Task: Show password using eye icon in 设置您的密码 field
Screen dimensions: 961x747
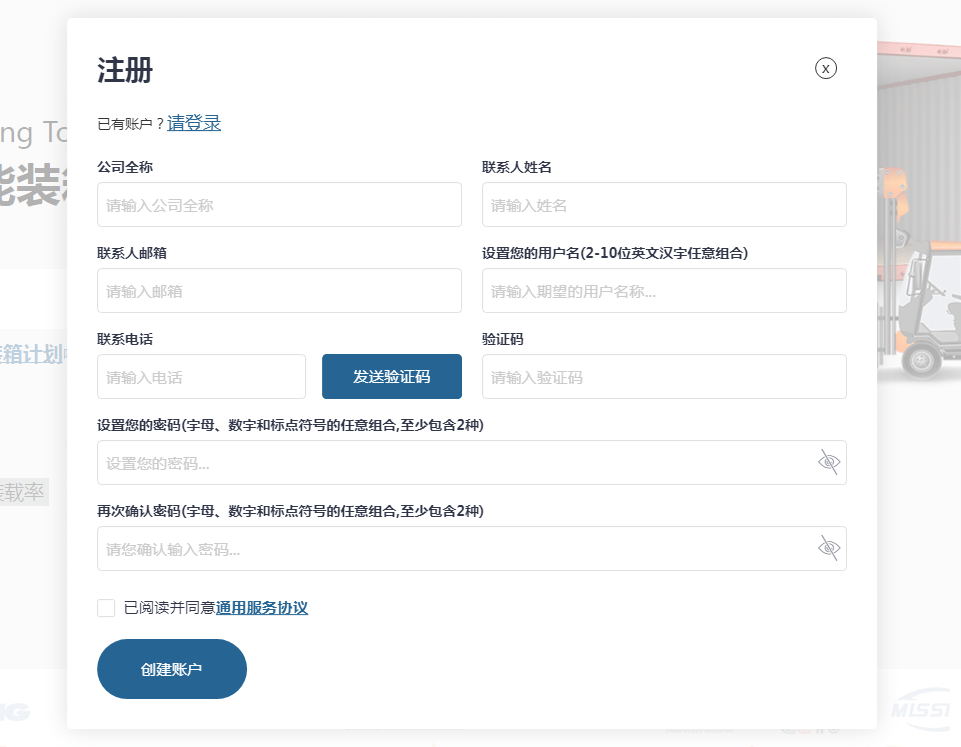Action: 828,462
